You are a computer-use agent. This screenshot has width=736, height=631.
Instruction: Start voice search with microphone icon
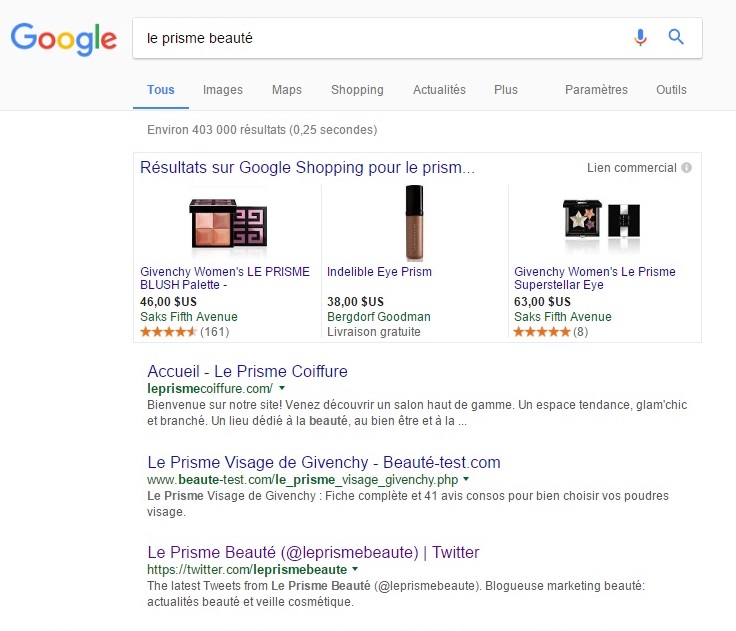click(x=640, y=37)
